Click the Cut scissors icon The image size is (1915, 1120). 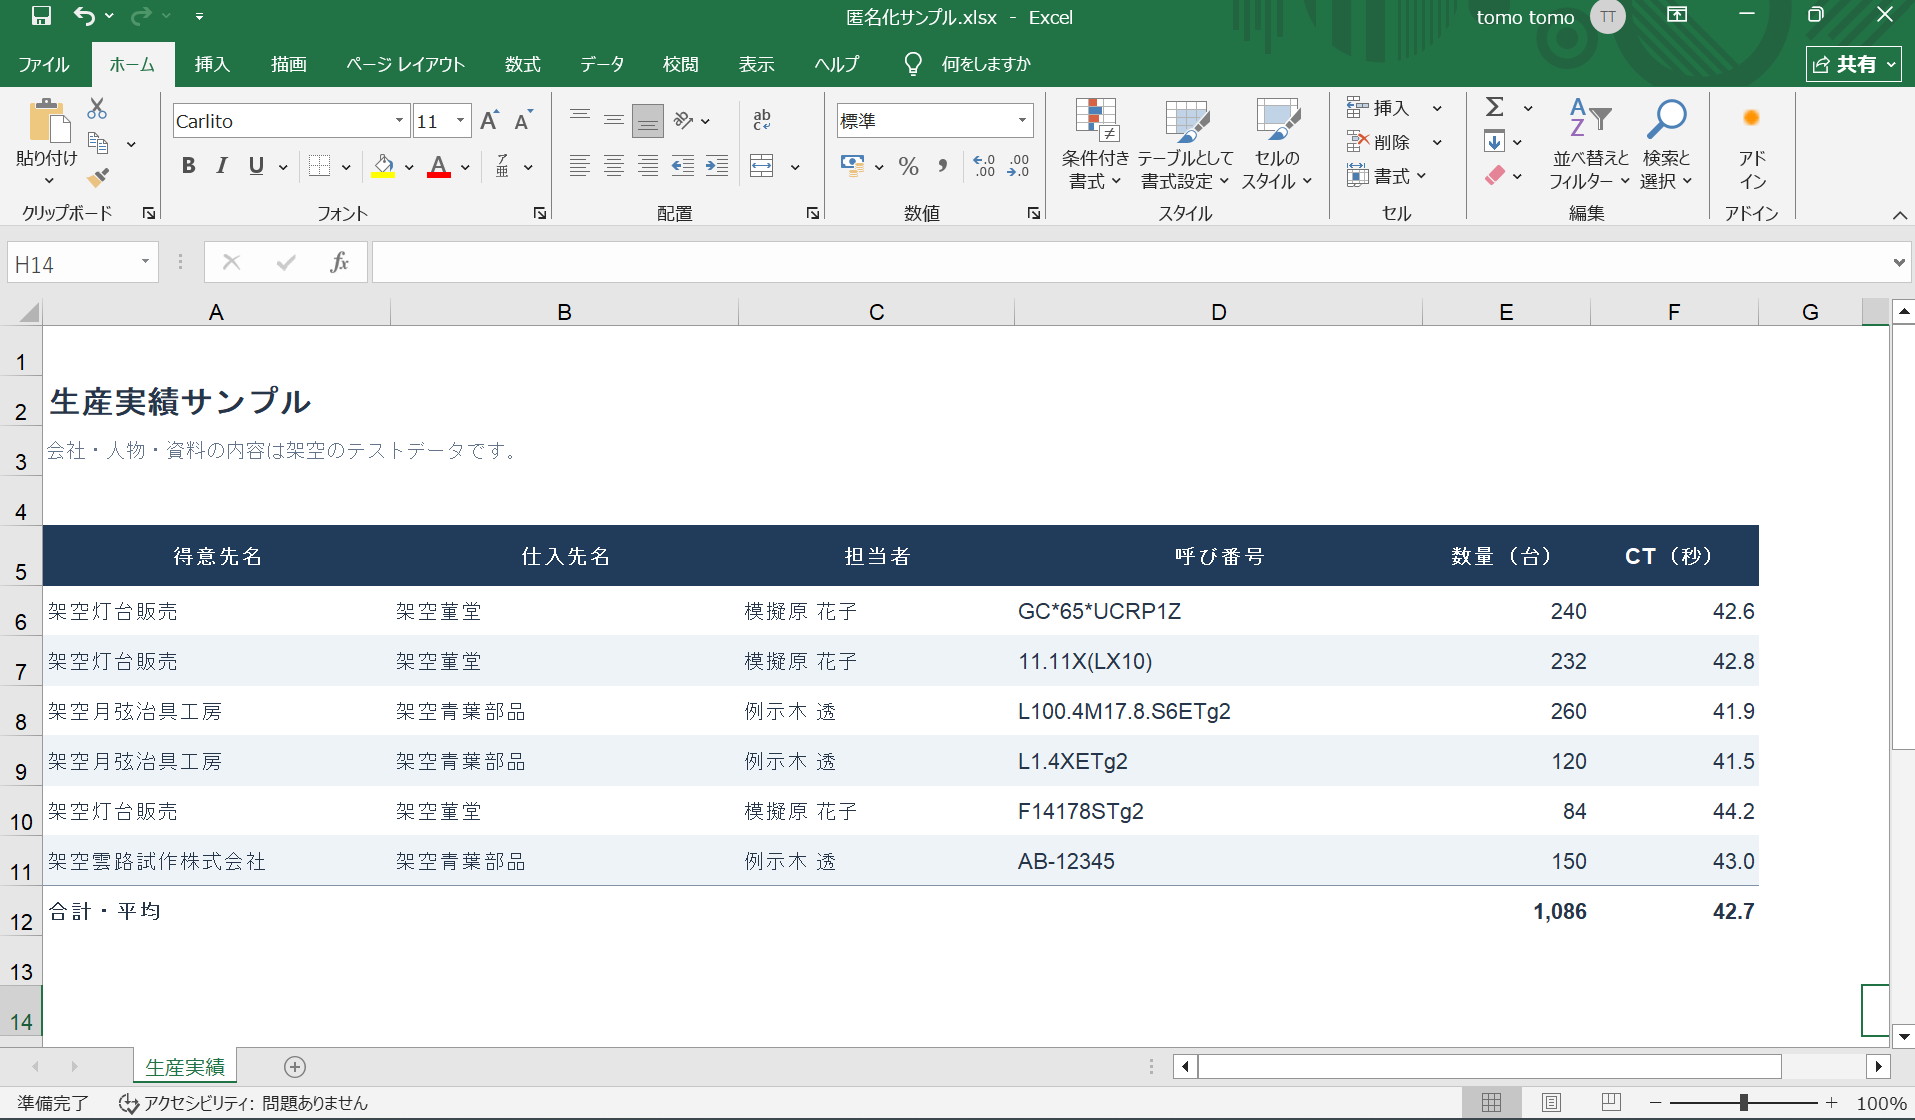click(97, 108)
